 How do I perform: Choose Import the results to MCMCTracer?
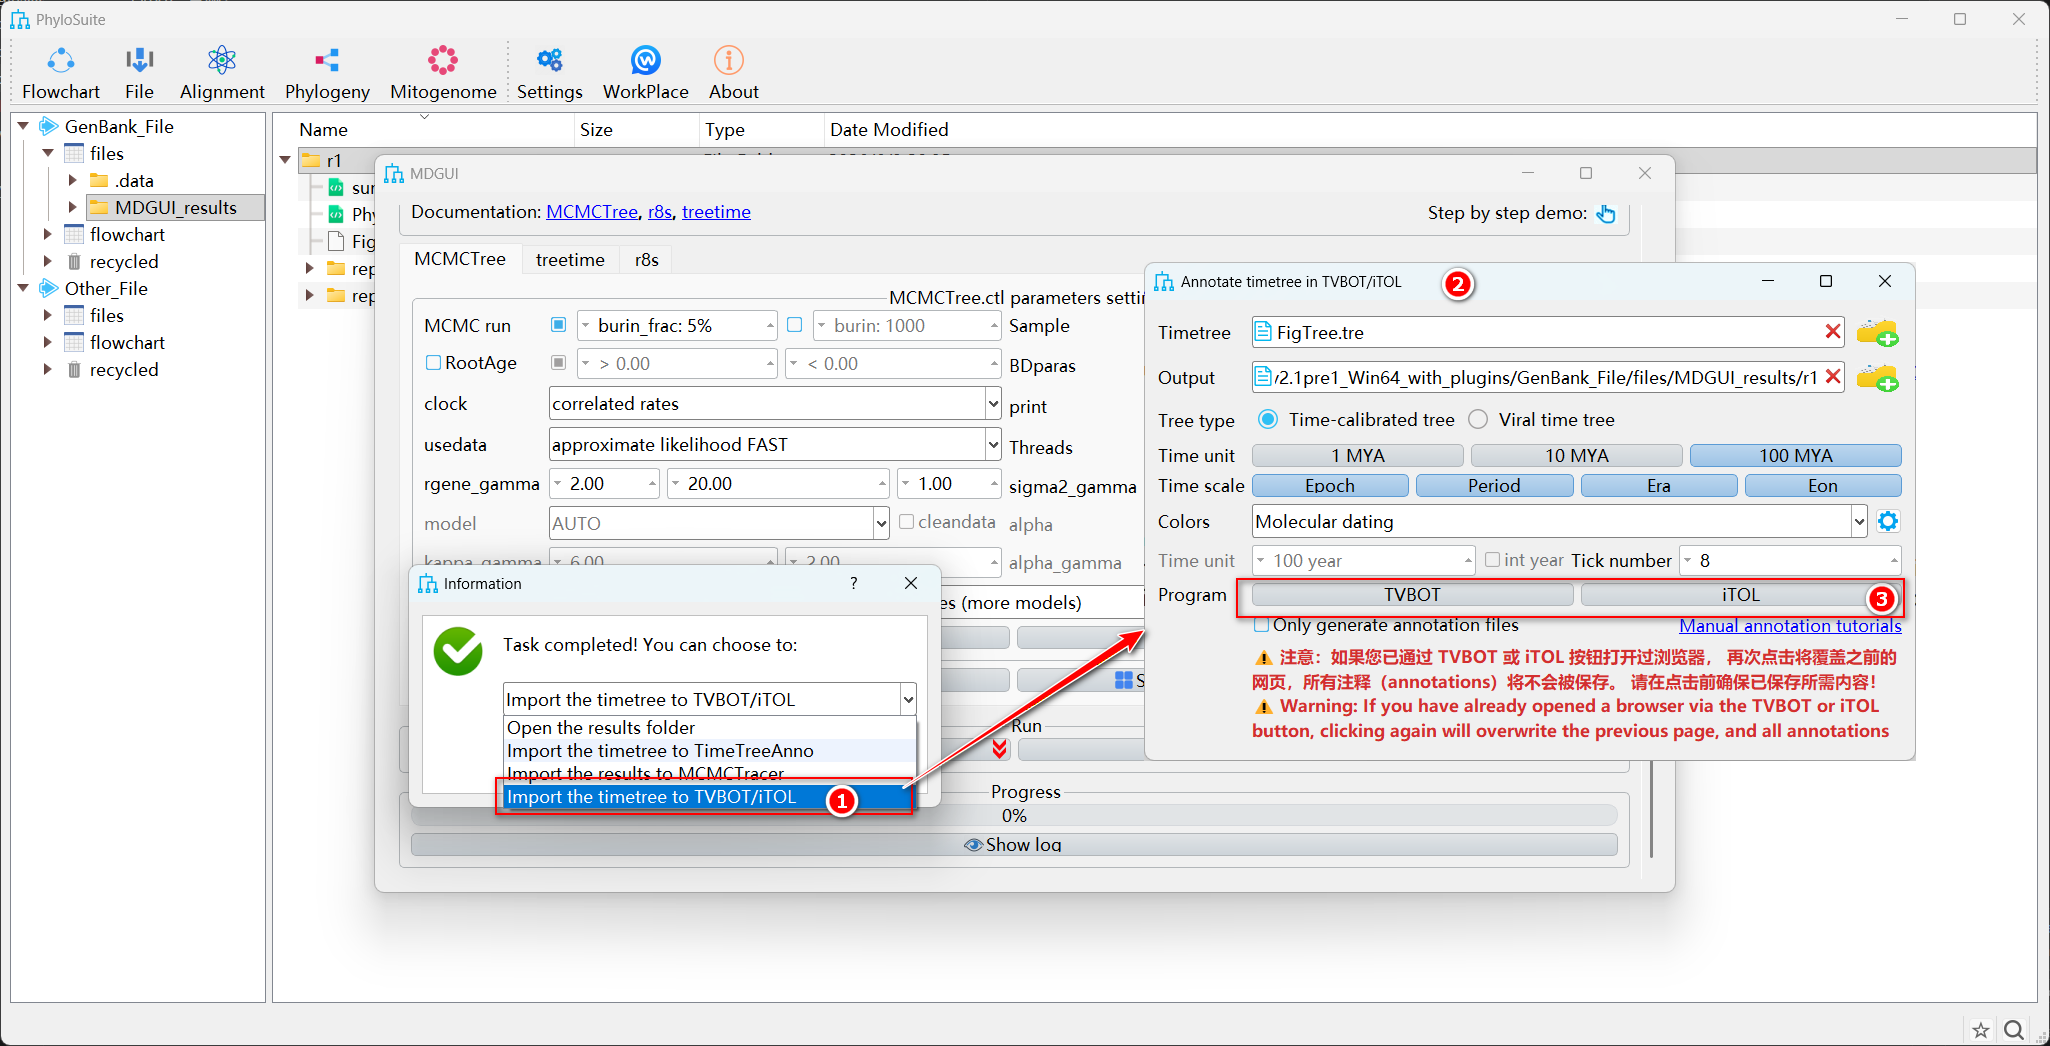click(x=709, y=774)
